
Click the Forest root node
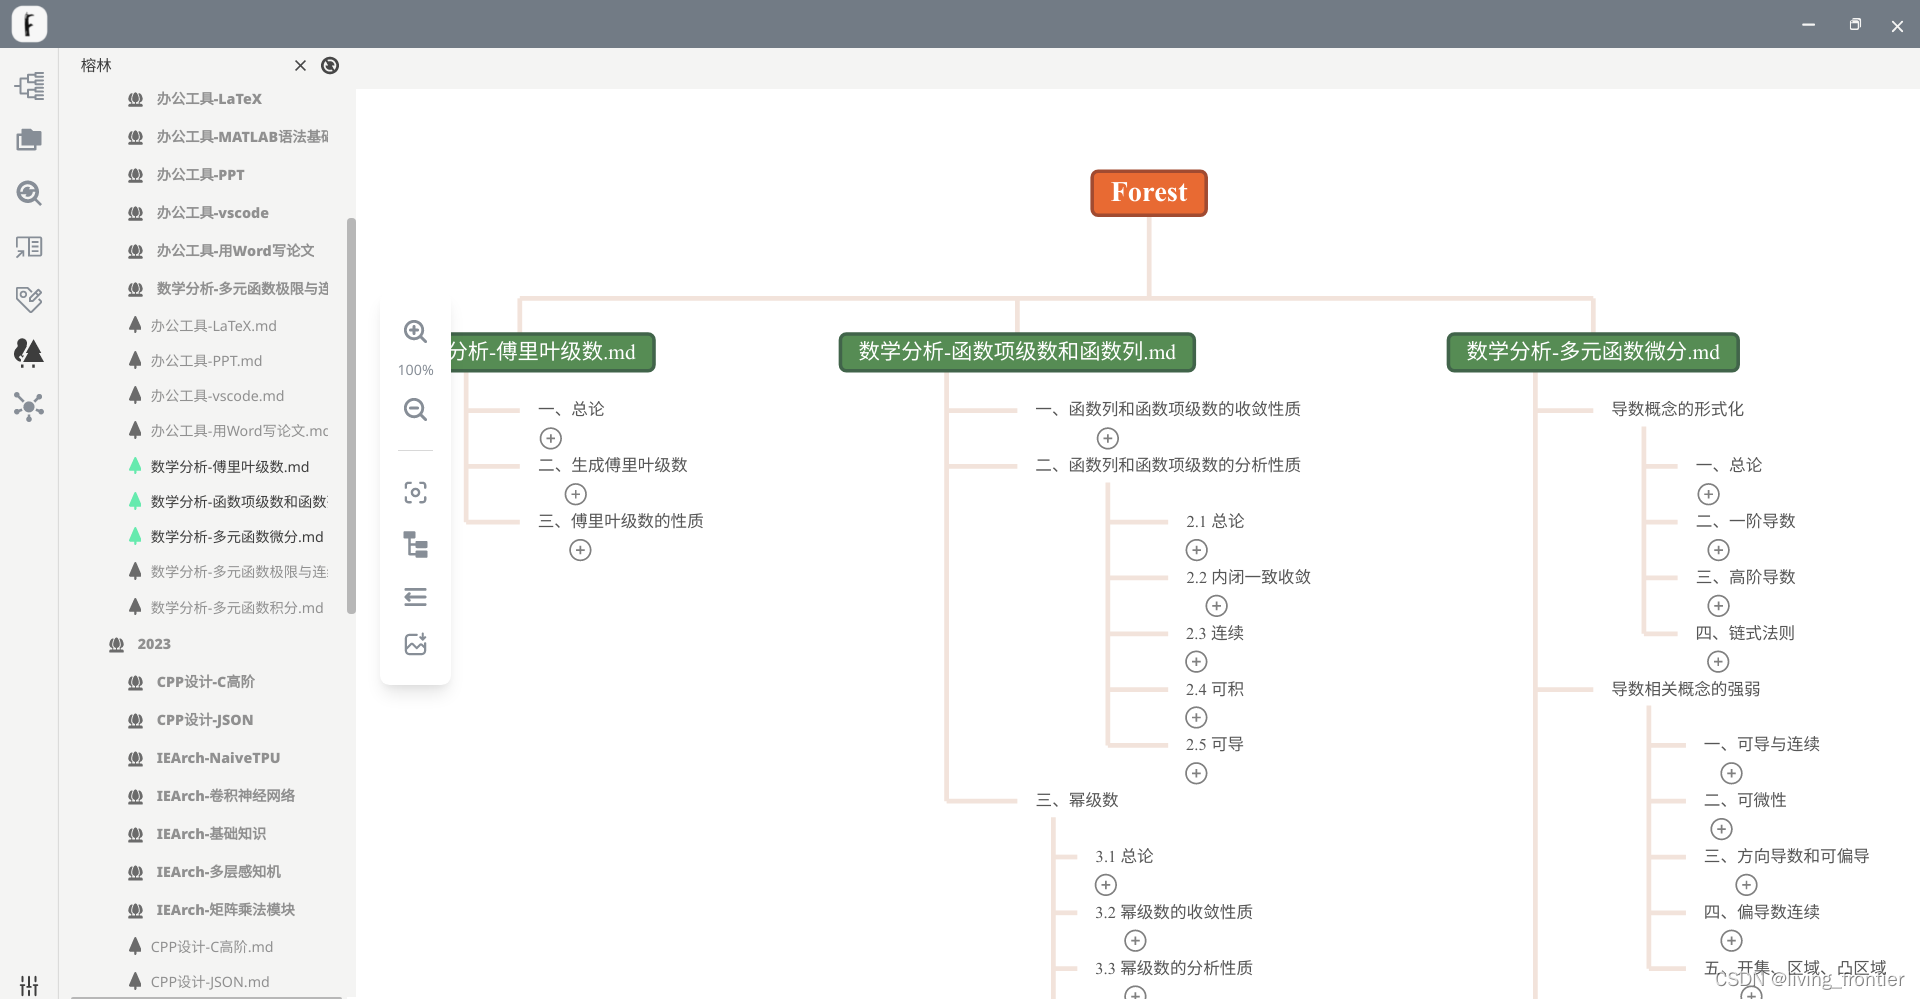[x=1149, y=193]
